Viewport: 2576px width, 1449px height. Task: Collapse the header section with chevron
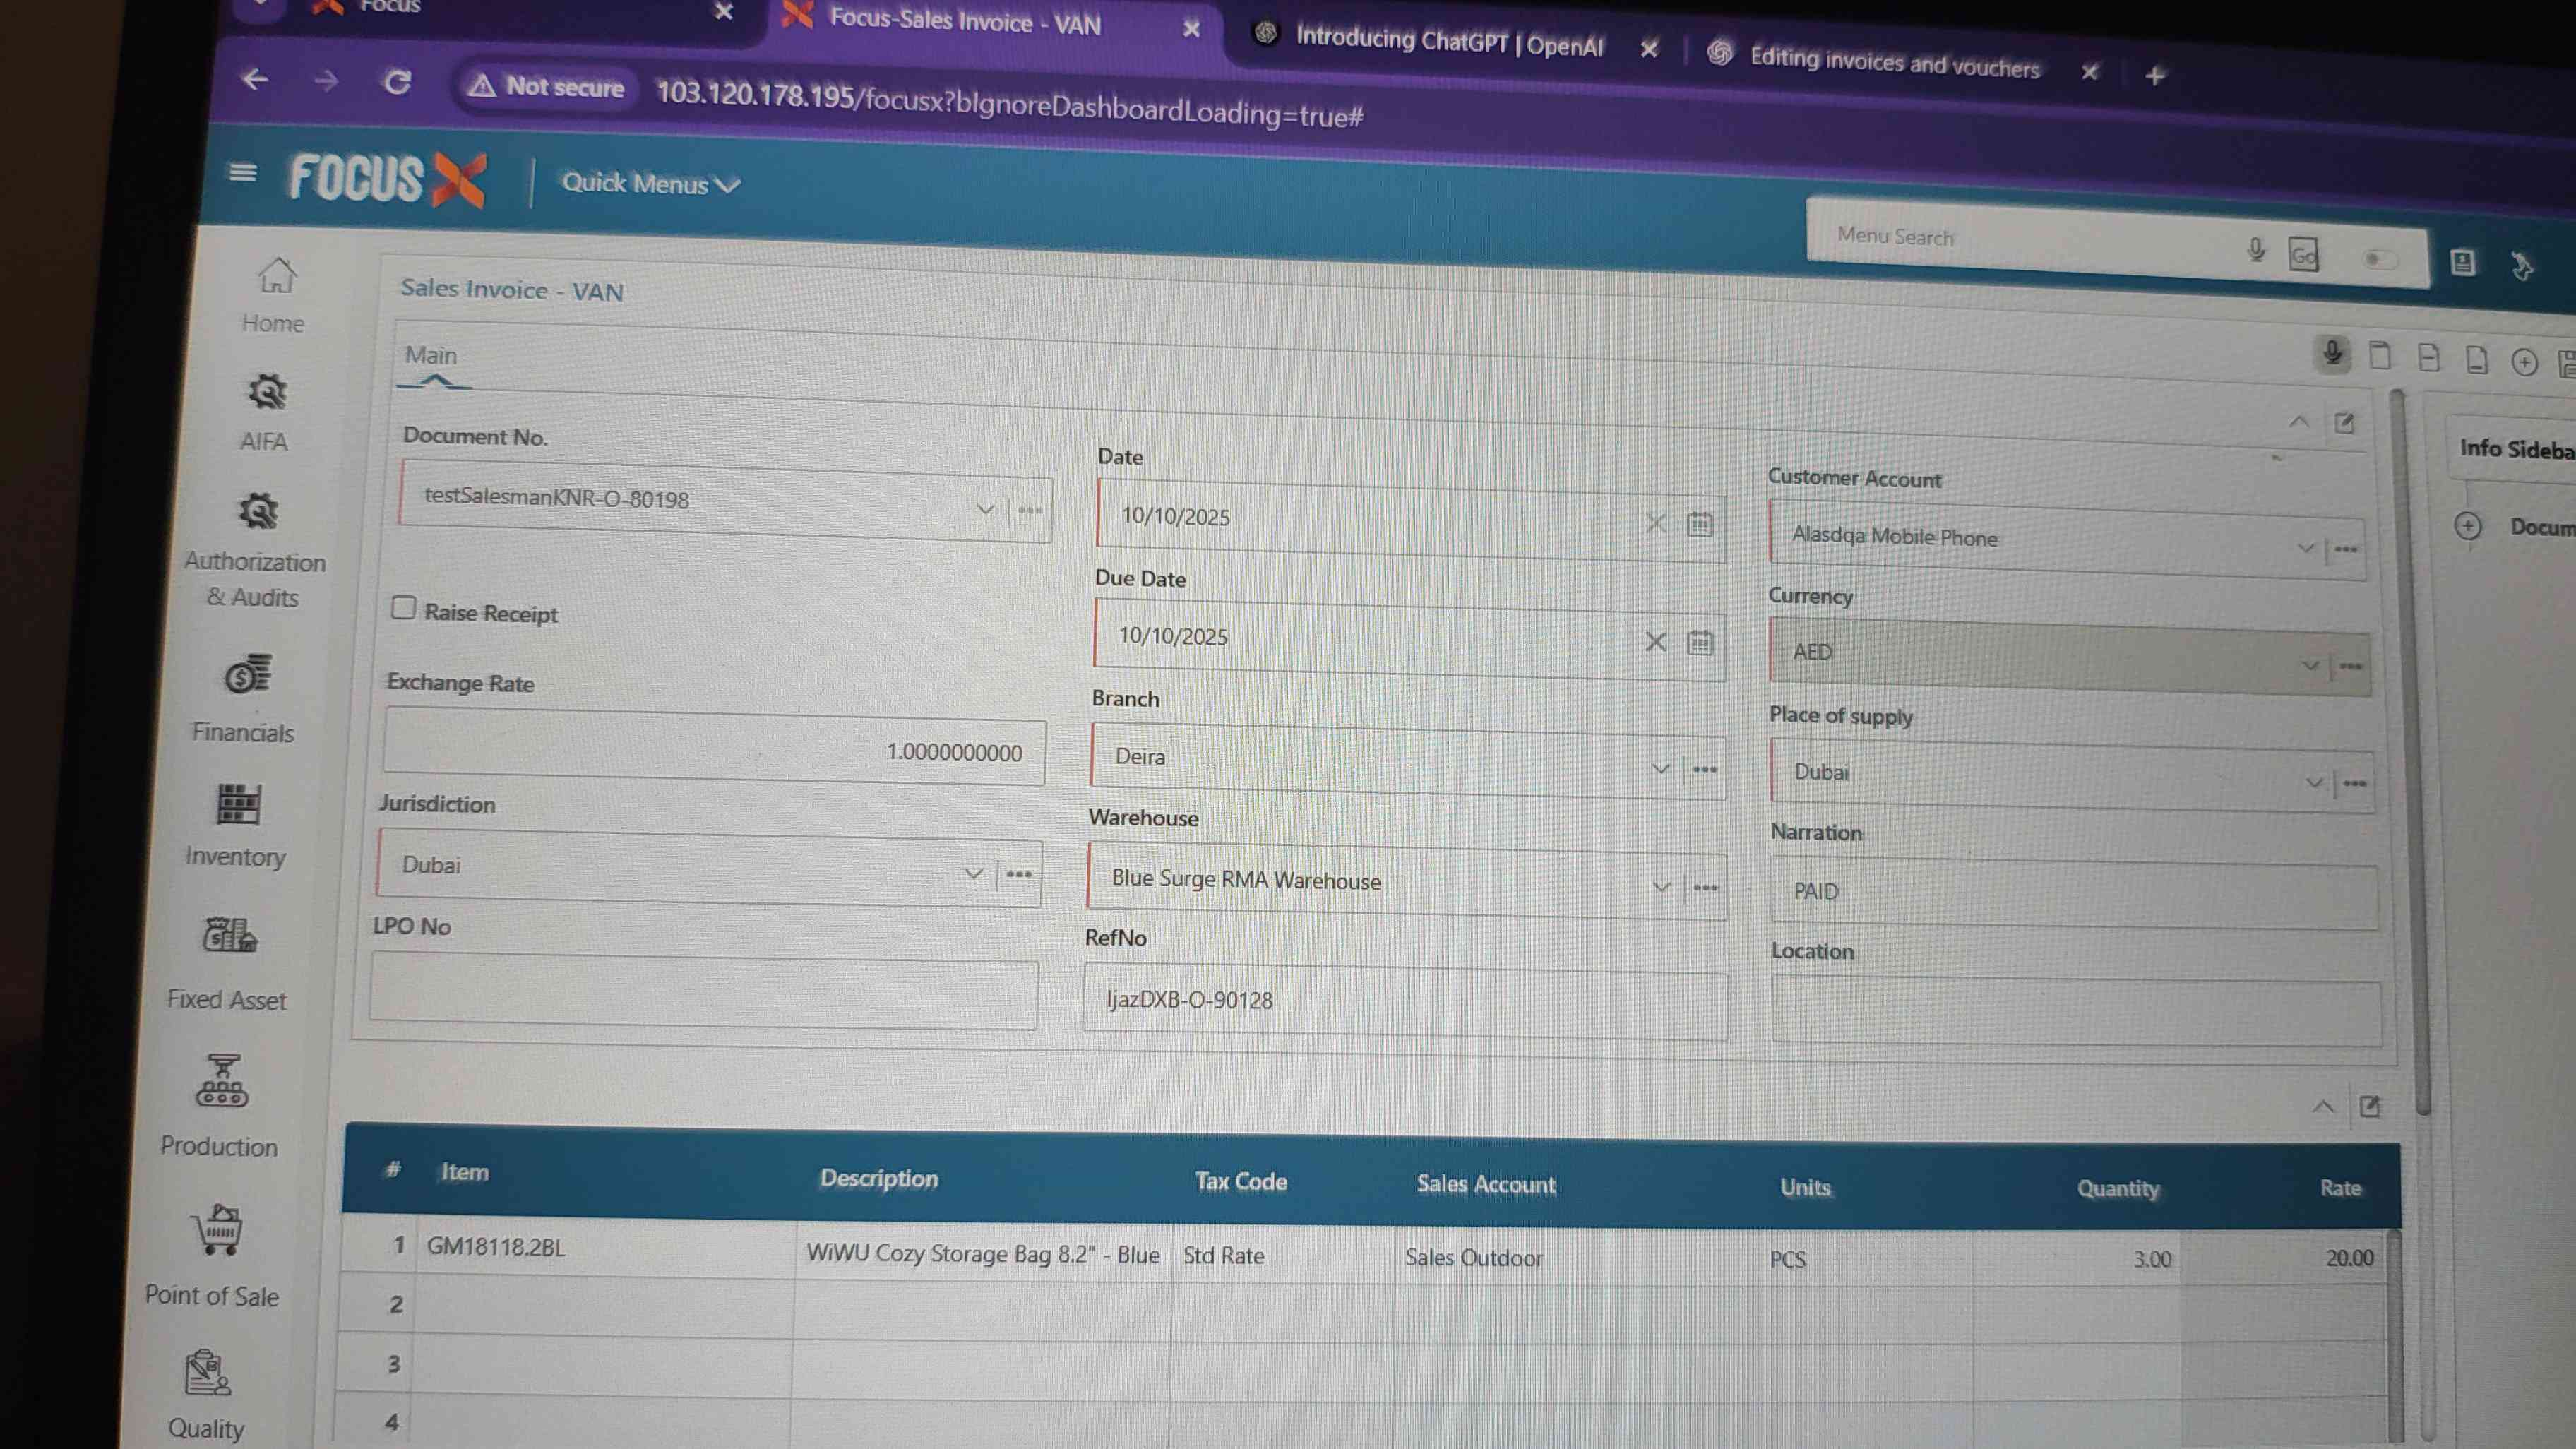click(x=2298, y=422)
